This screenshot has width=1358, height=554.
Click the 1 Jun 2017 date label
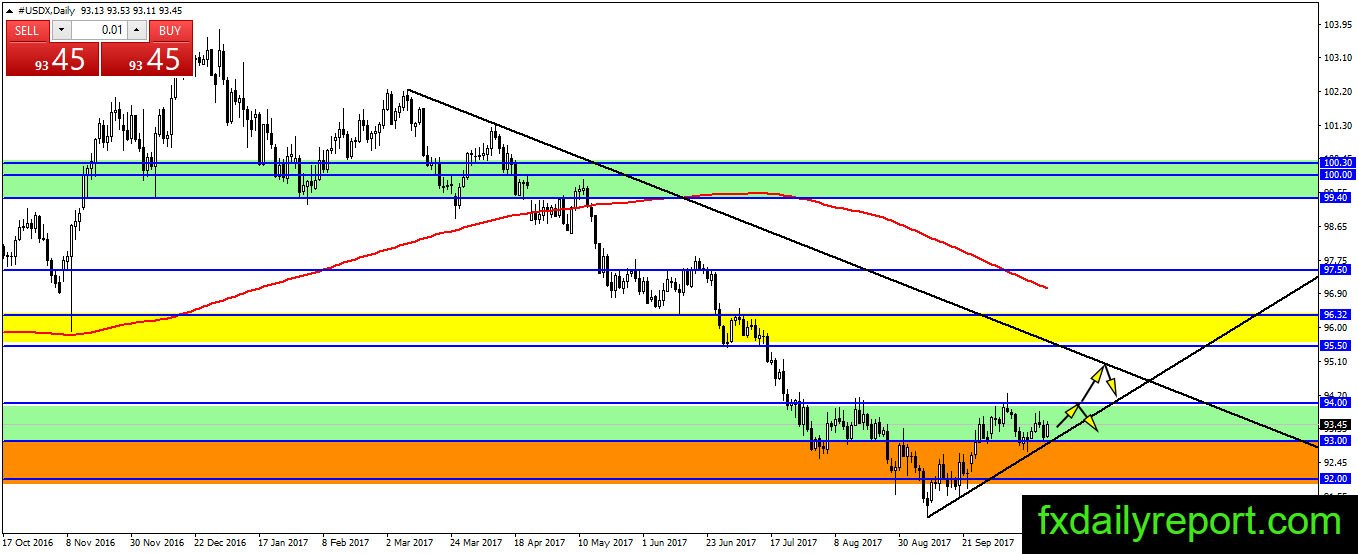pyautogui.click(x=664, y=542)
